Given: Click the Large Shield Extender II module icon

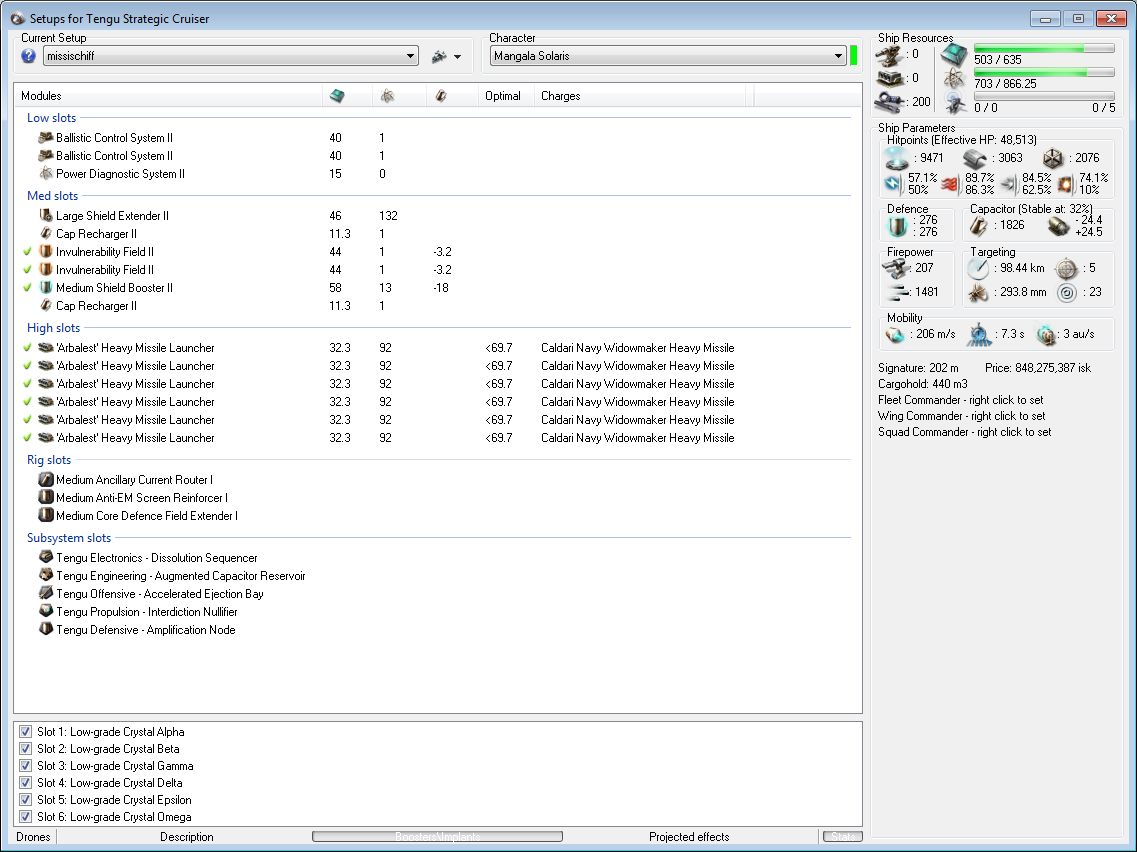Looking at the screenshot, I should [x=45, y=216].
